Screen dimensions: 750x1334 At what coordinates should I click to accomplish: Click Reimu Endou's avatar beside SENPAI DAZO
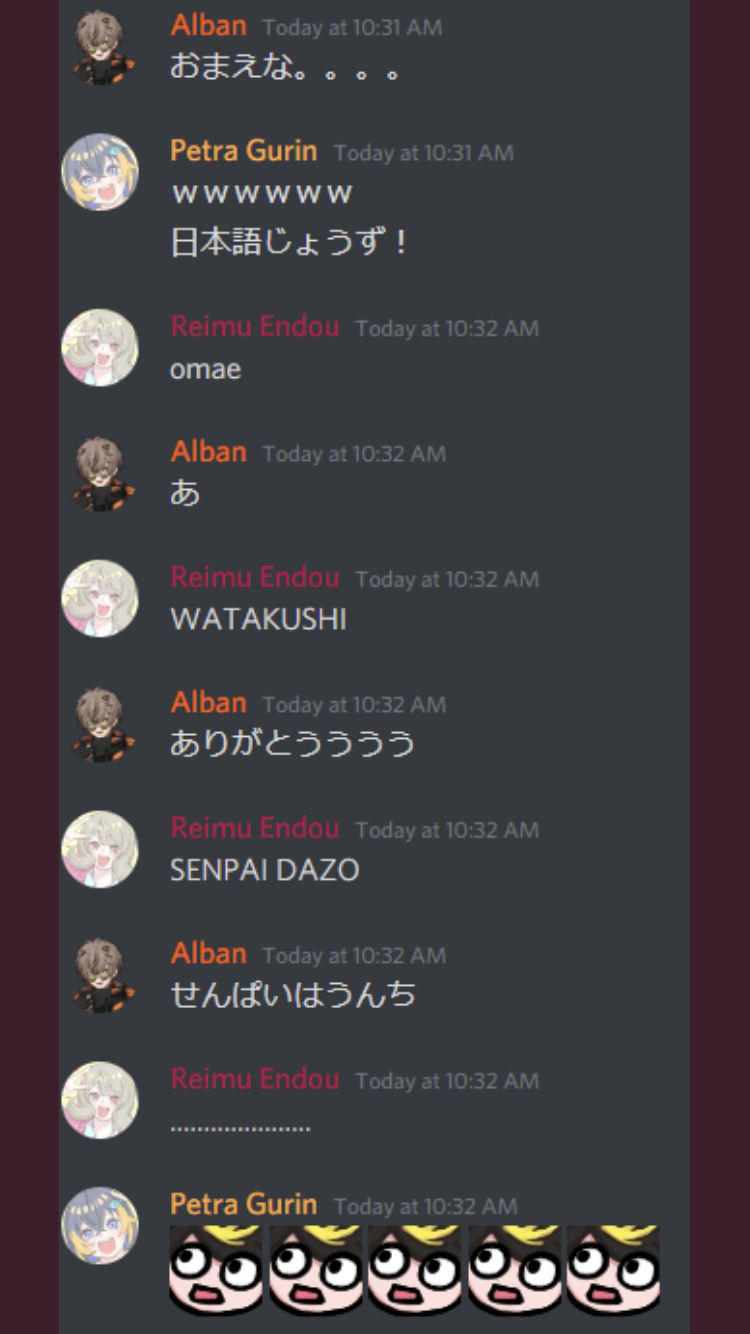point(100,850)
